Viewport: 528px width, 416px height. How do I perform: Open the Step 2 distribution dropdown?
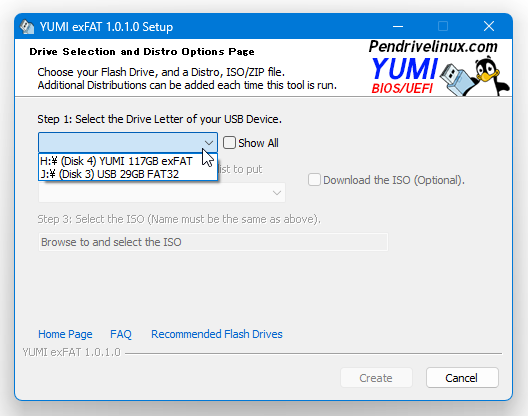tap(162, 193)
